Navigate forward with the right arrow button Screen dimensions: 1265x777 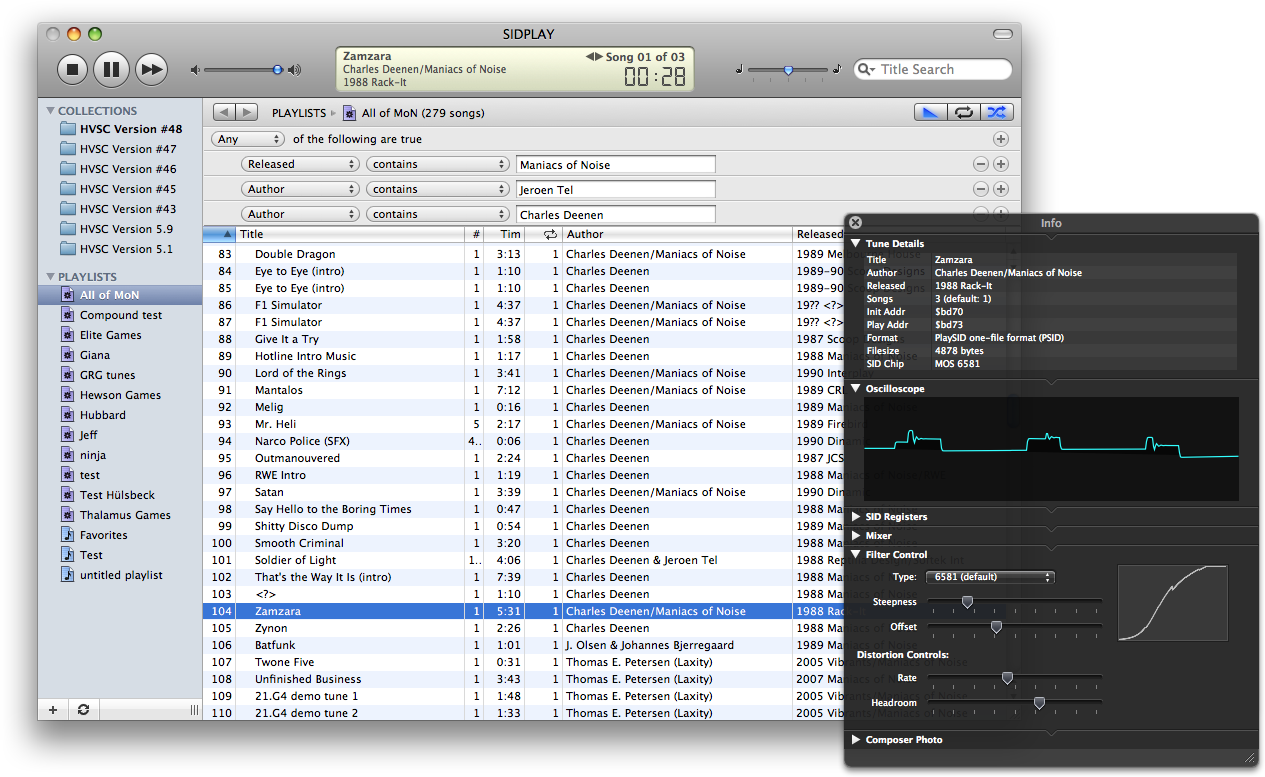(x=247, y=113)
